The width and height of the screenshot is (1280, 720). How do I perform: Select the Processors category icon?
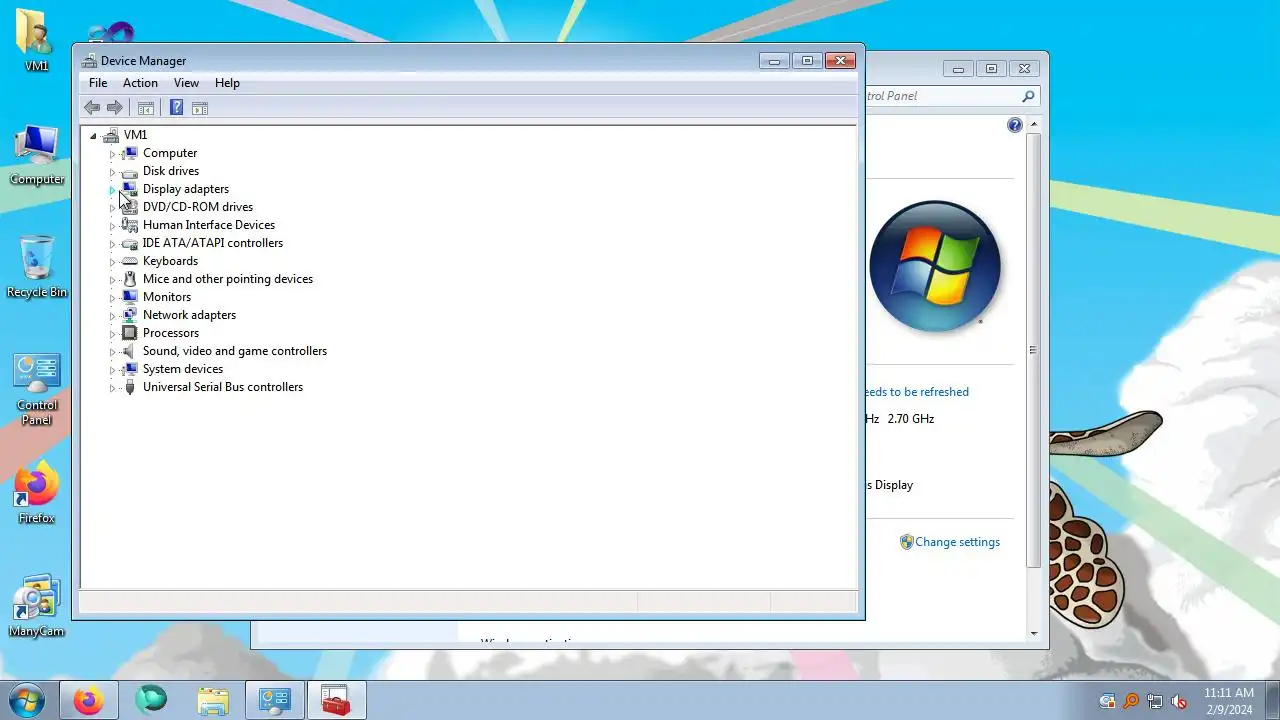pyautogui.click(x=129, y=333)
